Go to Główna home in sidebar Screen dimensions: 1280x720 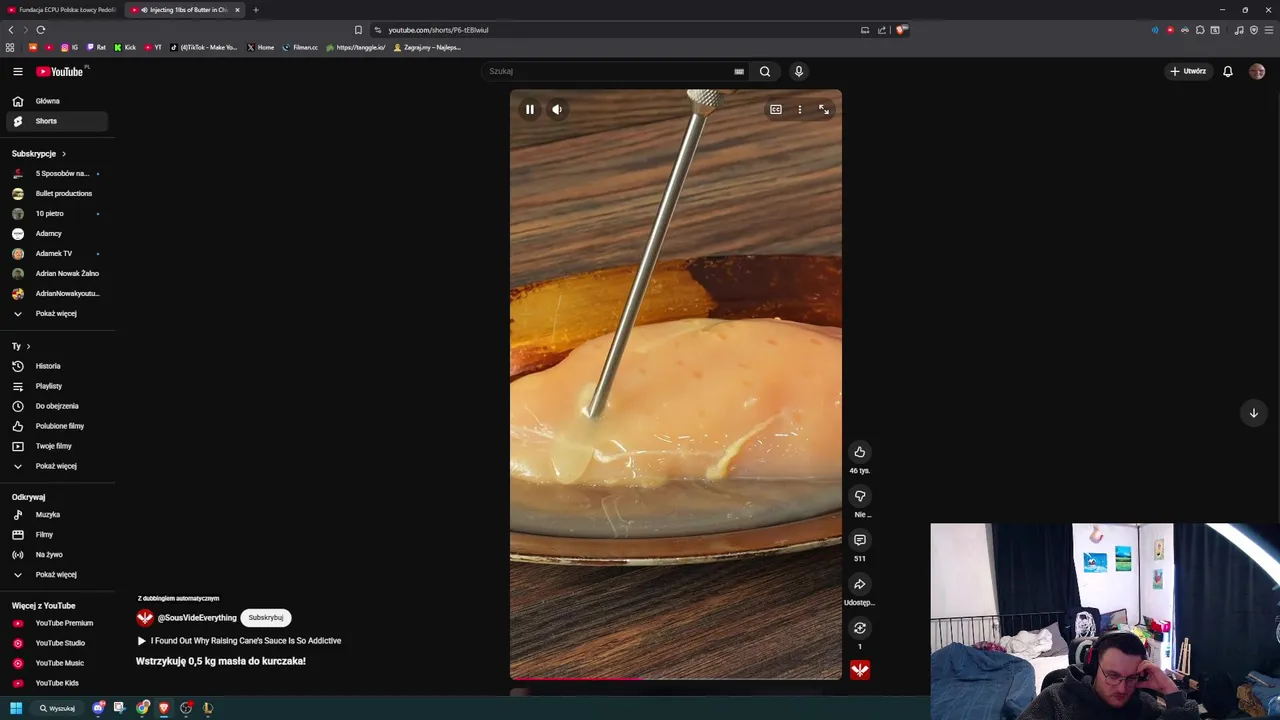[x=57, y=101]
